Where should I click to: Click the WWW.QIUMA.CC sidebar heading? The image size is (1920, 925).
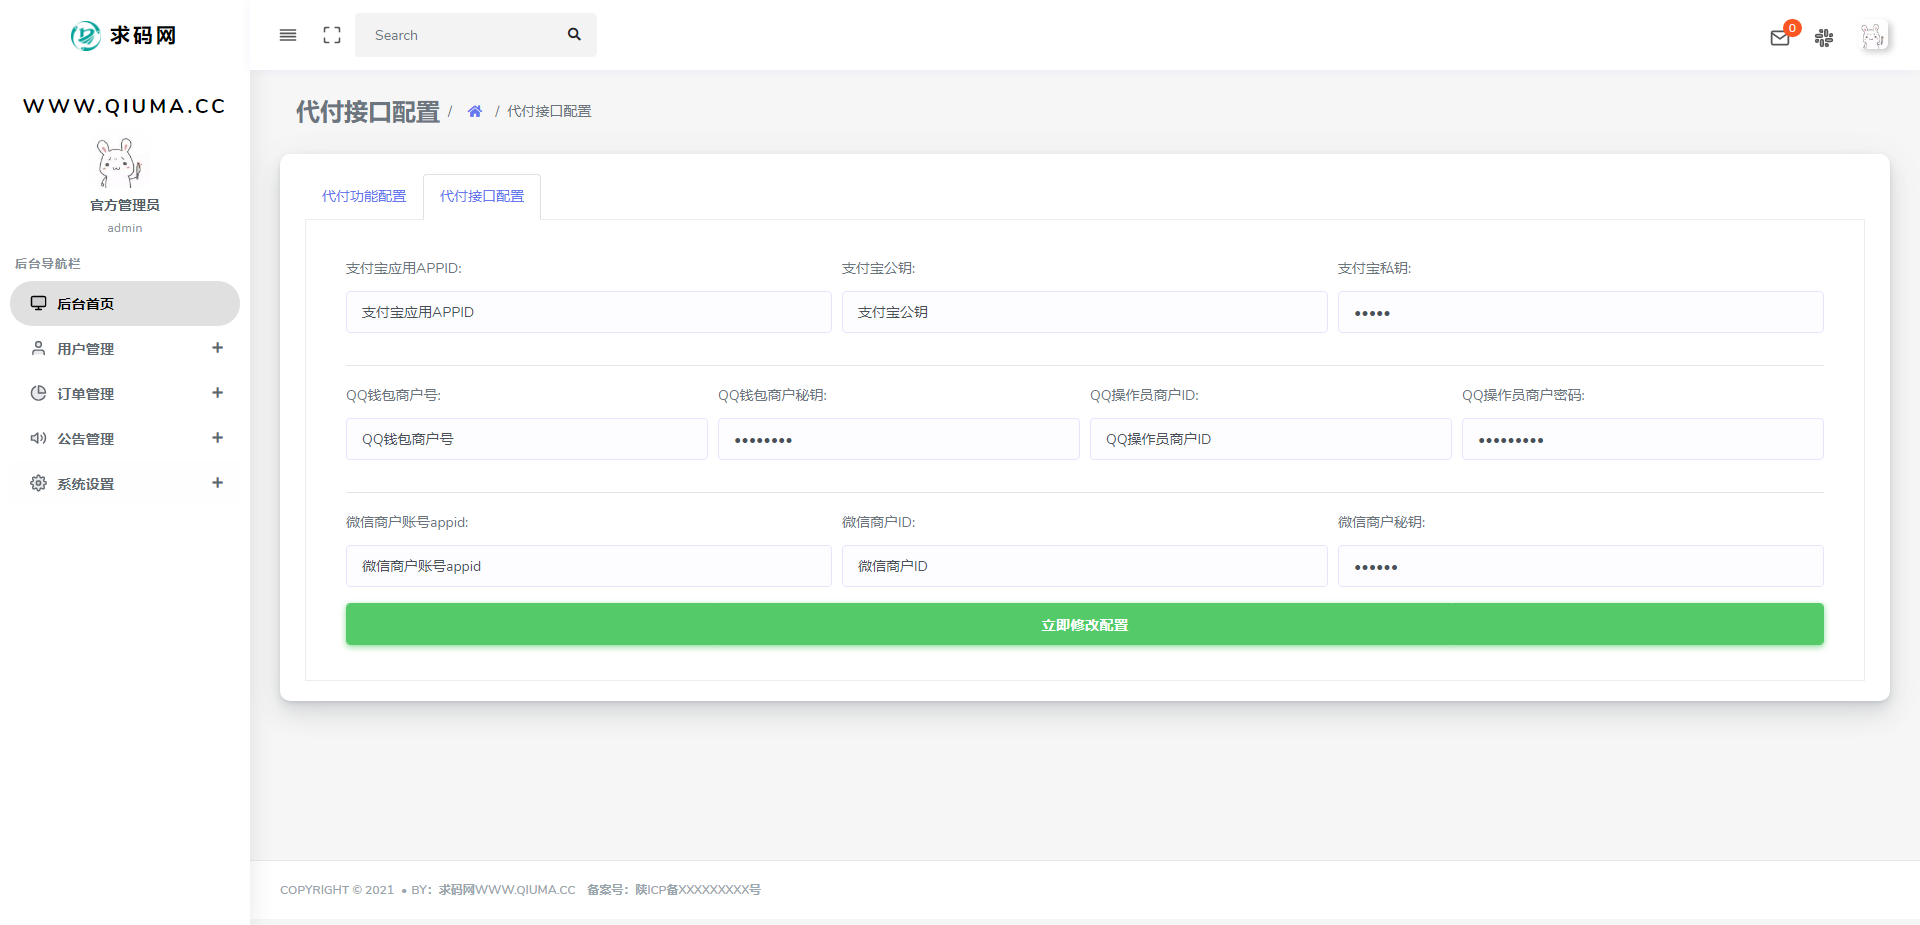[125, 106]
